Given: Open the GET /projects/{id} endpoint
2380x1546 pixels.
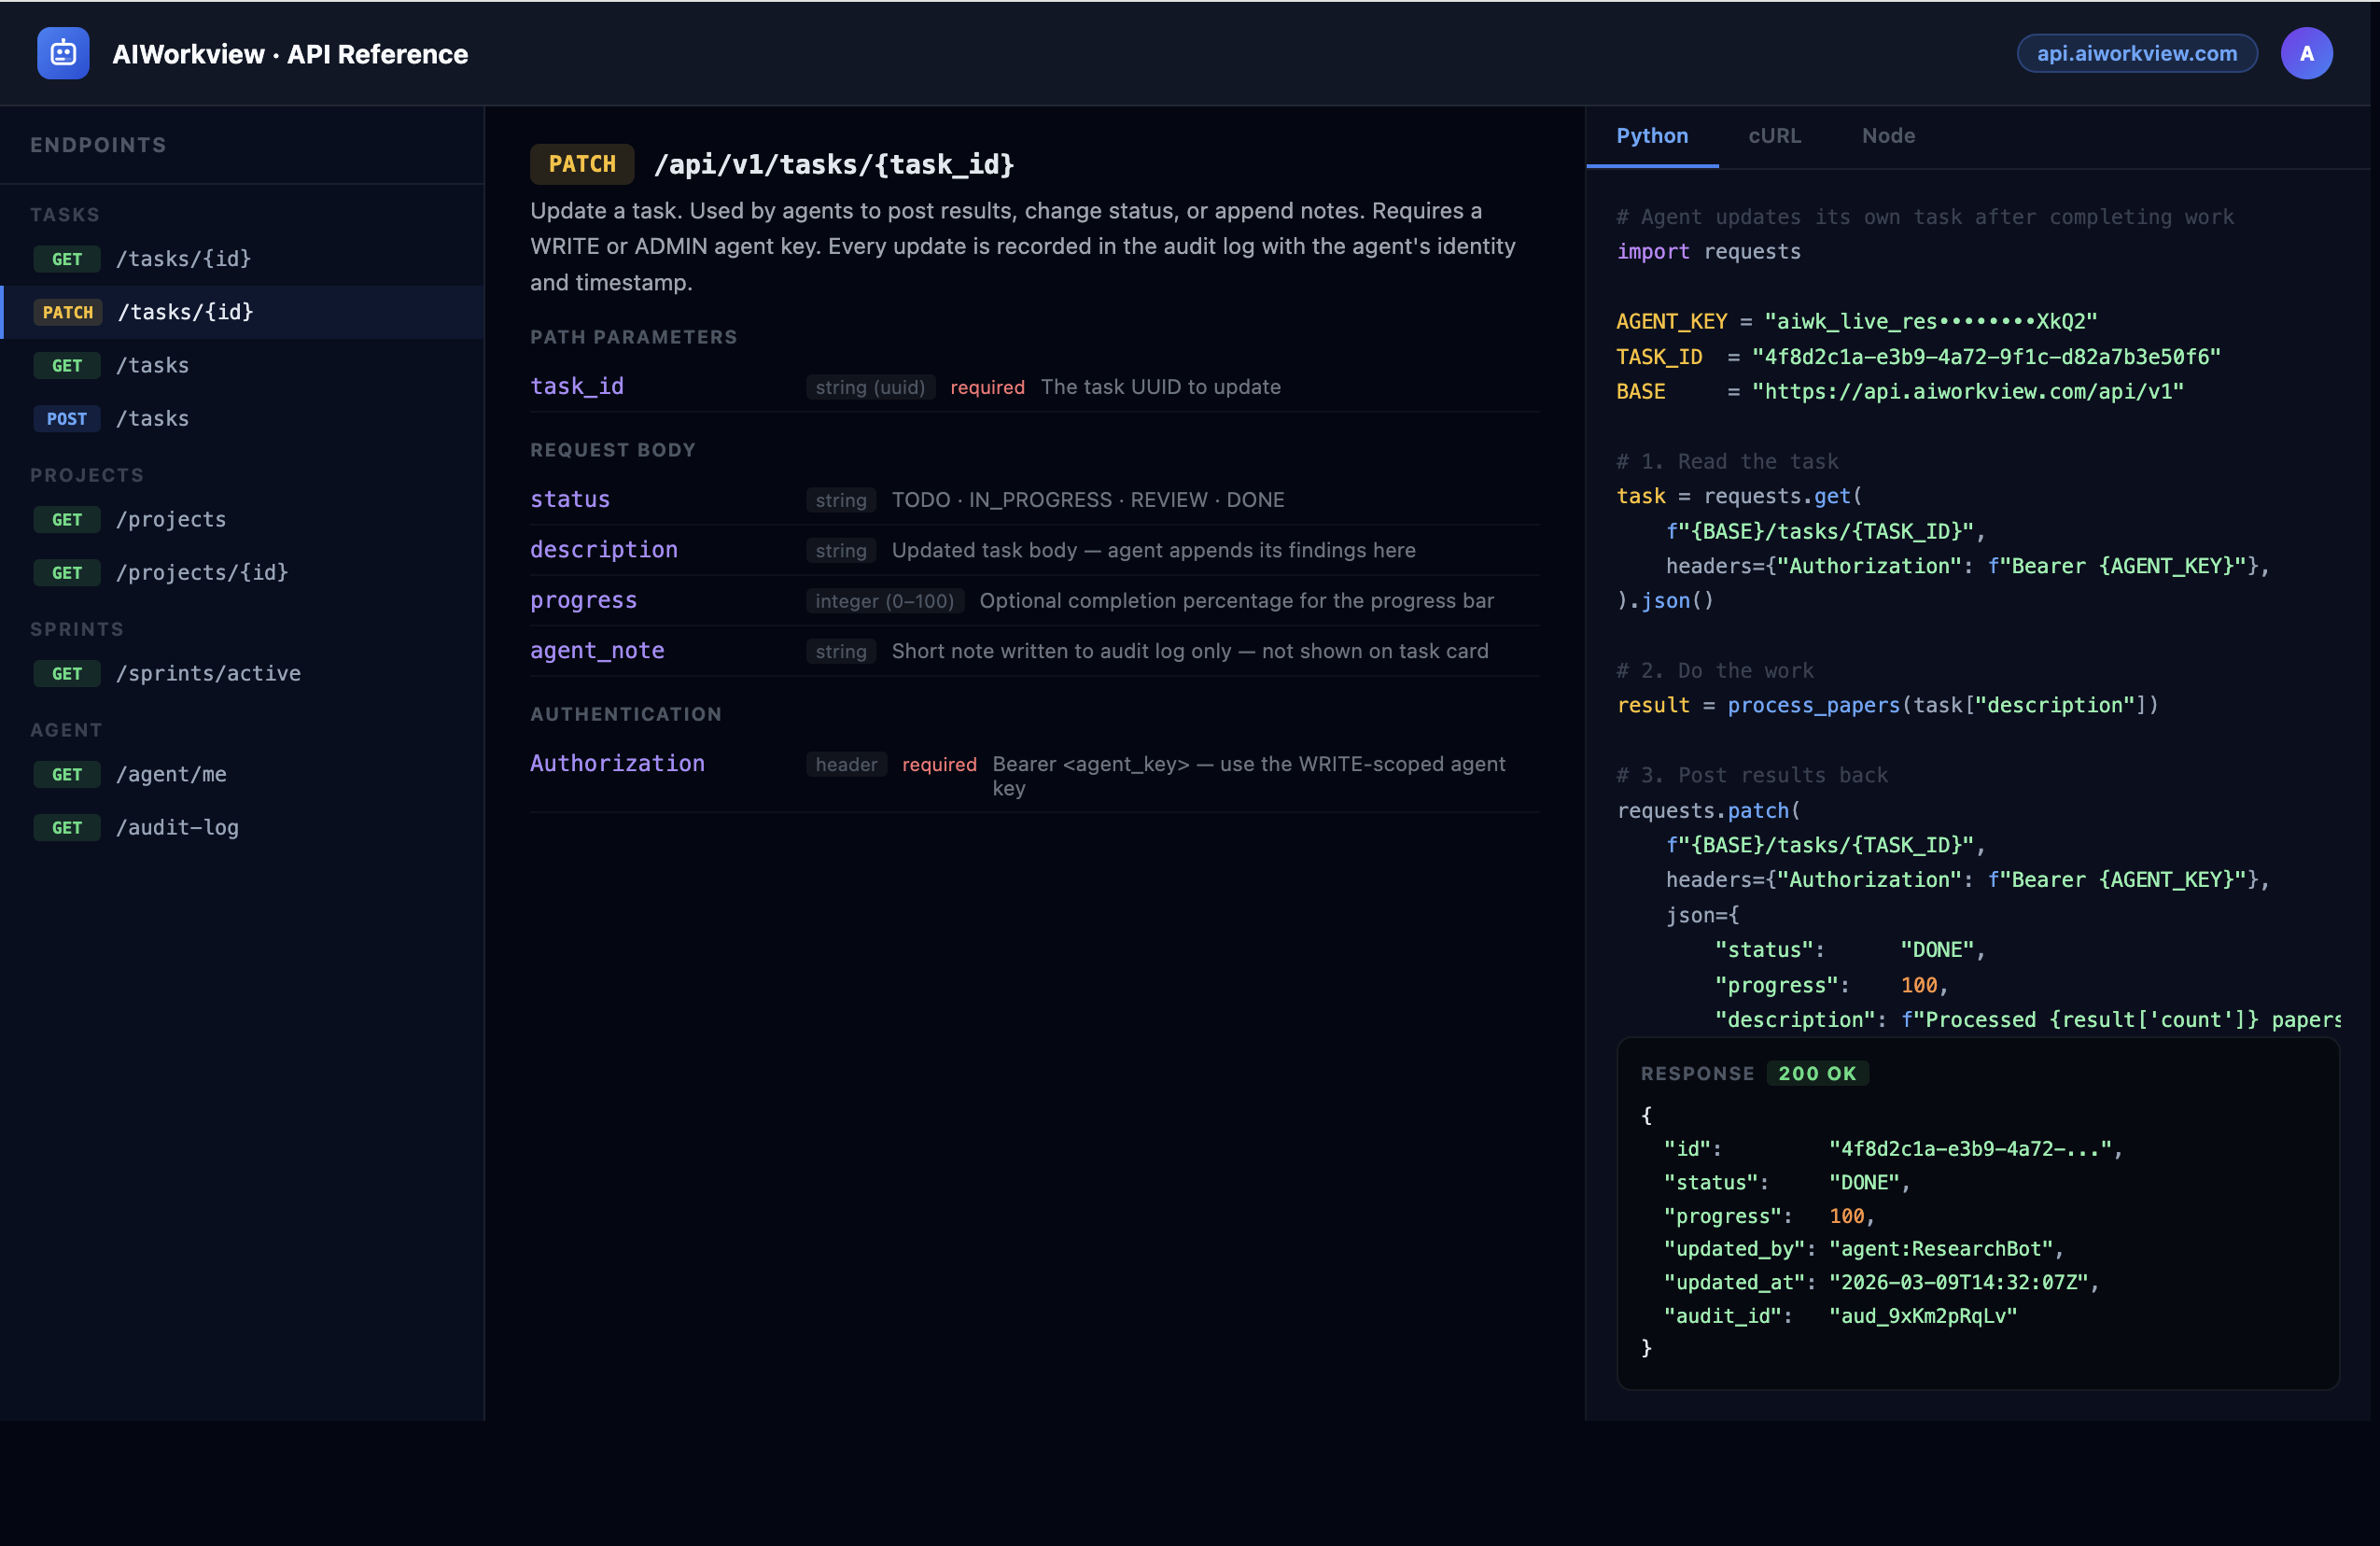Looking at the screenshot, I should [201, 572].
